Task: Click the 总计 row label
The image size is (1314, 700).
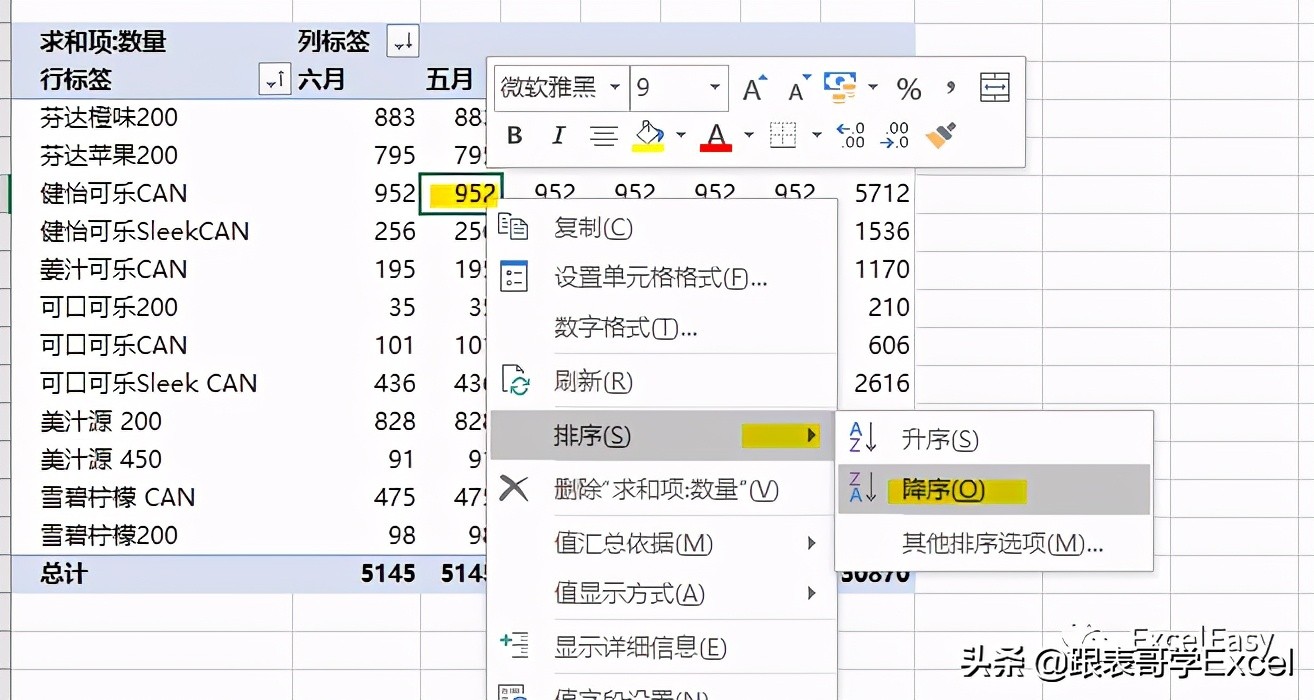Action: [63, 574]
